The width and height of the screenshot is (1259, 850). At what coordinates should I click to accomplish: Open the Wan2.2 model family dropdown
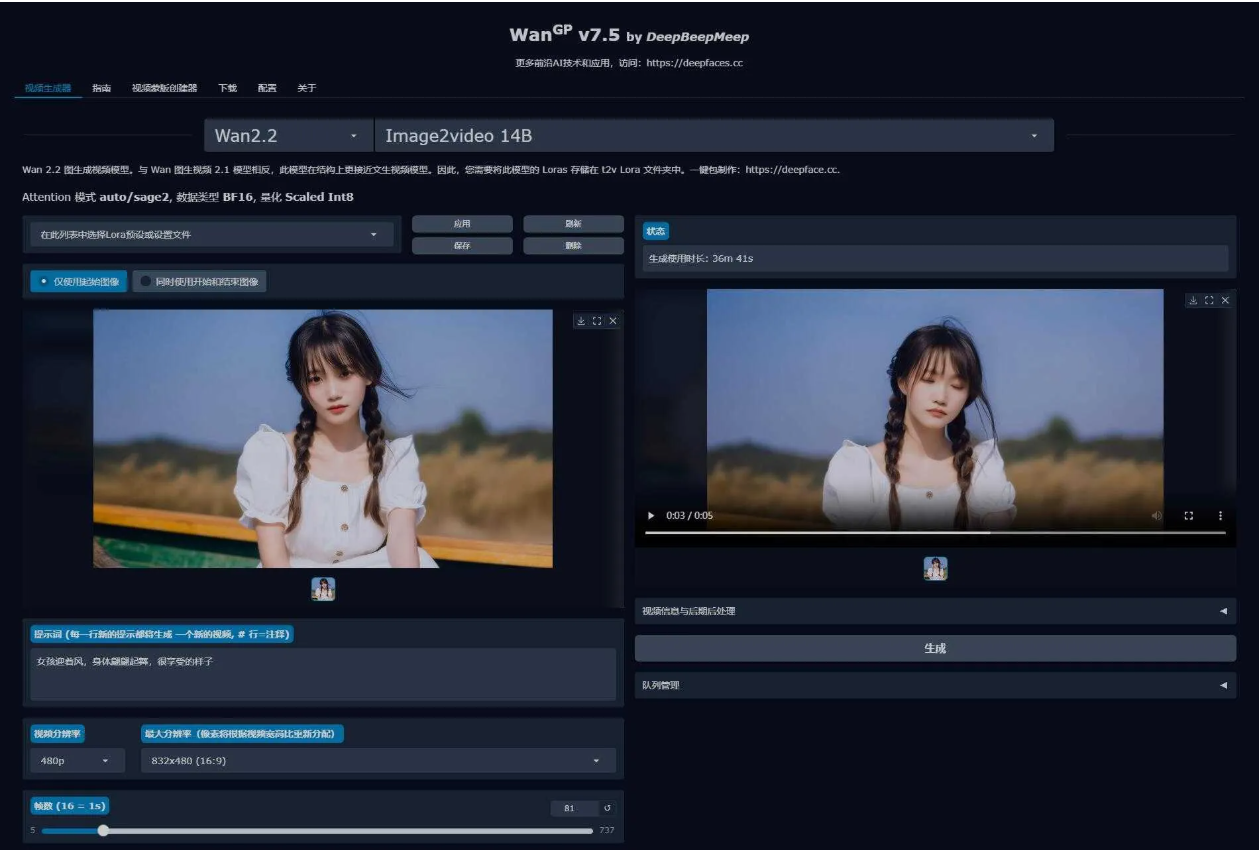287,136
